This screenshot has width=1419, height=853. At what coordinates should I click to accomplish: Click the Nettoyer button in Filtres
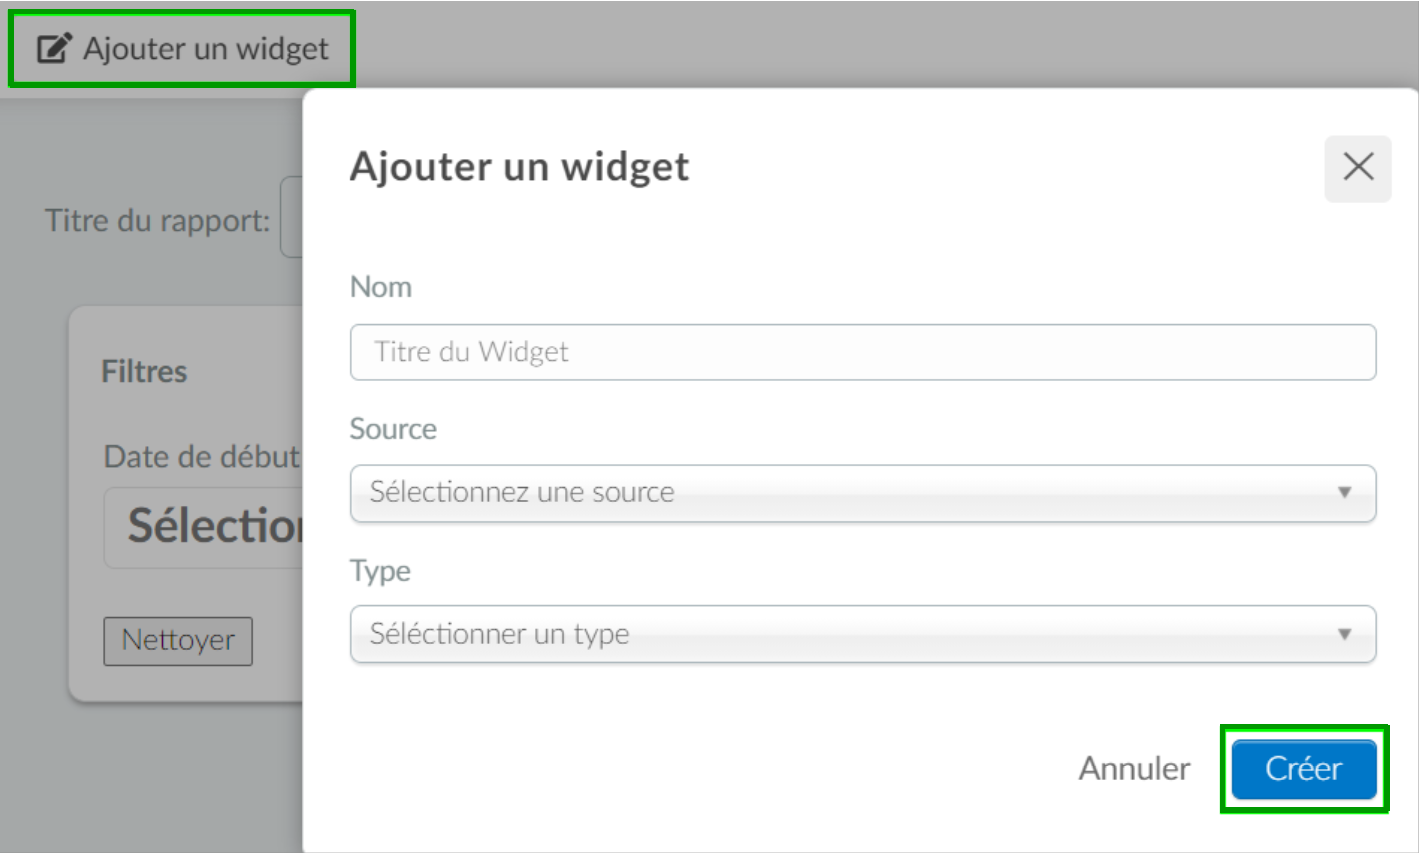pos(178,641)
